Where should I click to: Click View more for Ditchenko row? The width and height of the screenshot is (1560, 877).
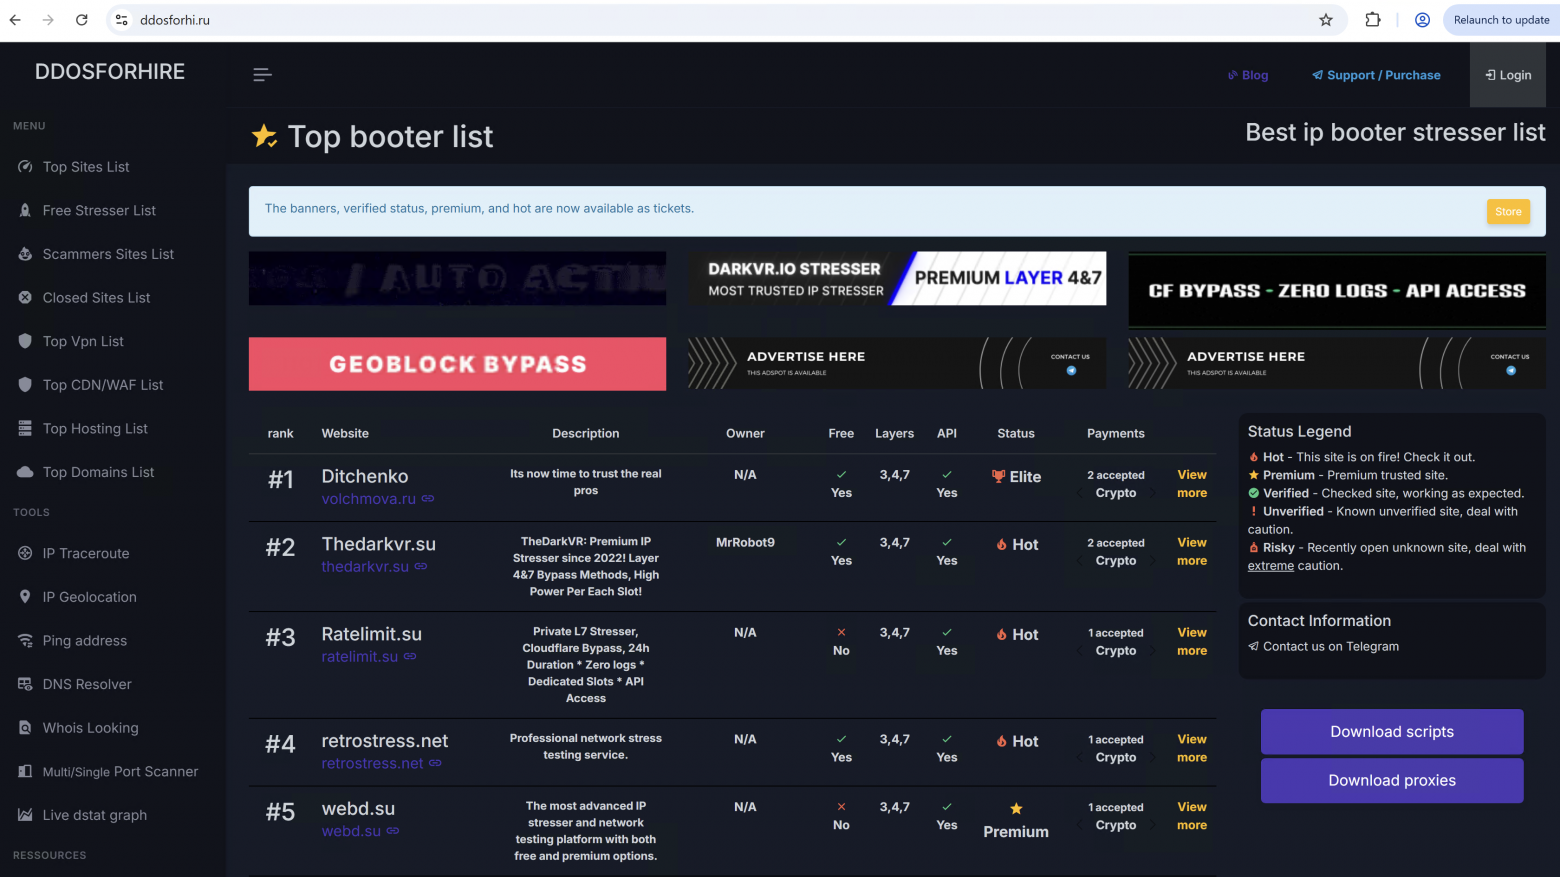(1192, 484)
